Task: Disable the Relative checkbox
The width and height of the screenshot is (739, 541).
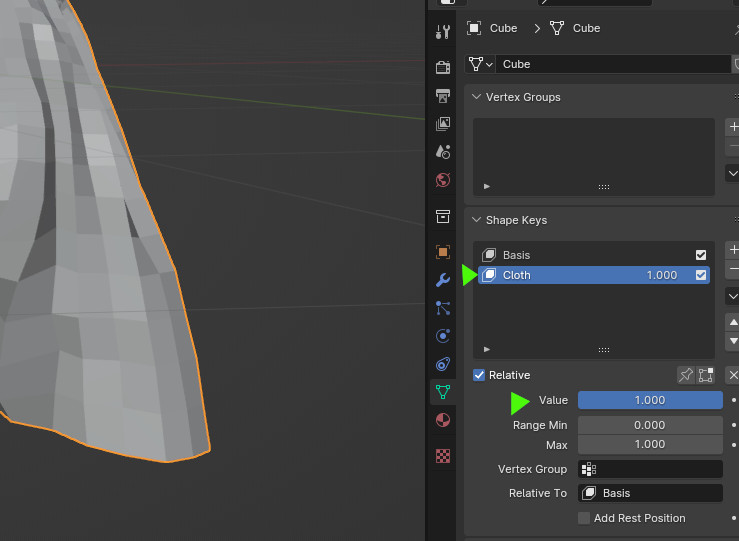Action: coord(479,375)
